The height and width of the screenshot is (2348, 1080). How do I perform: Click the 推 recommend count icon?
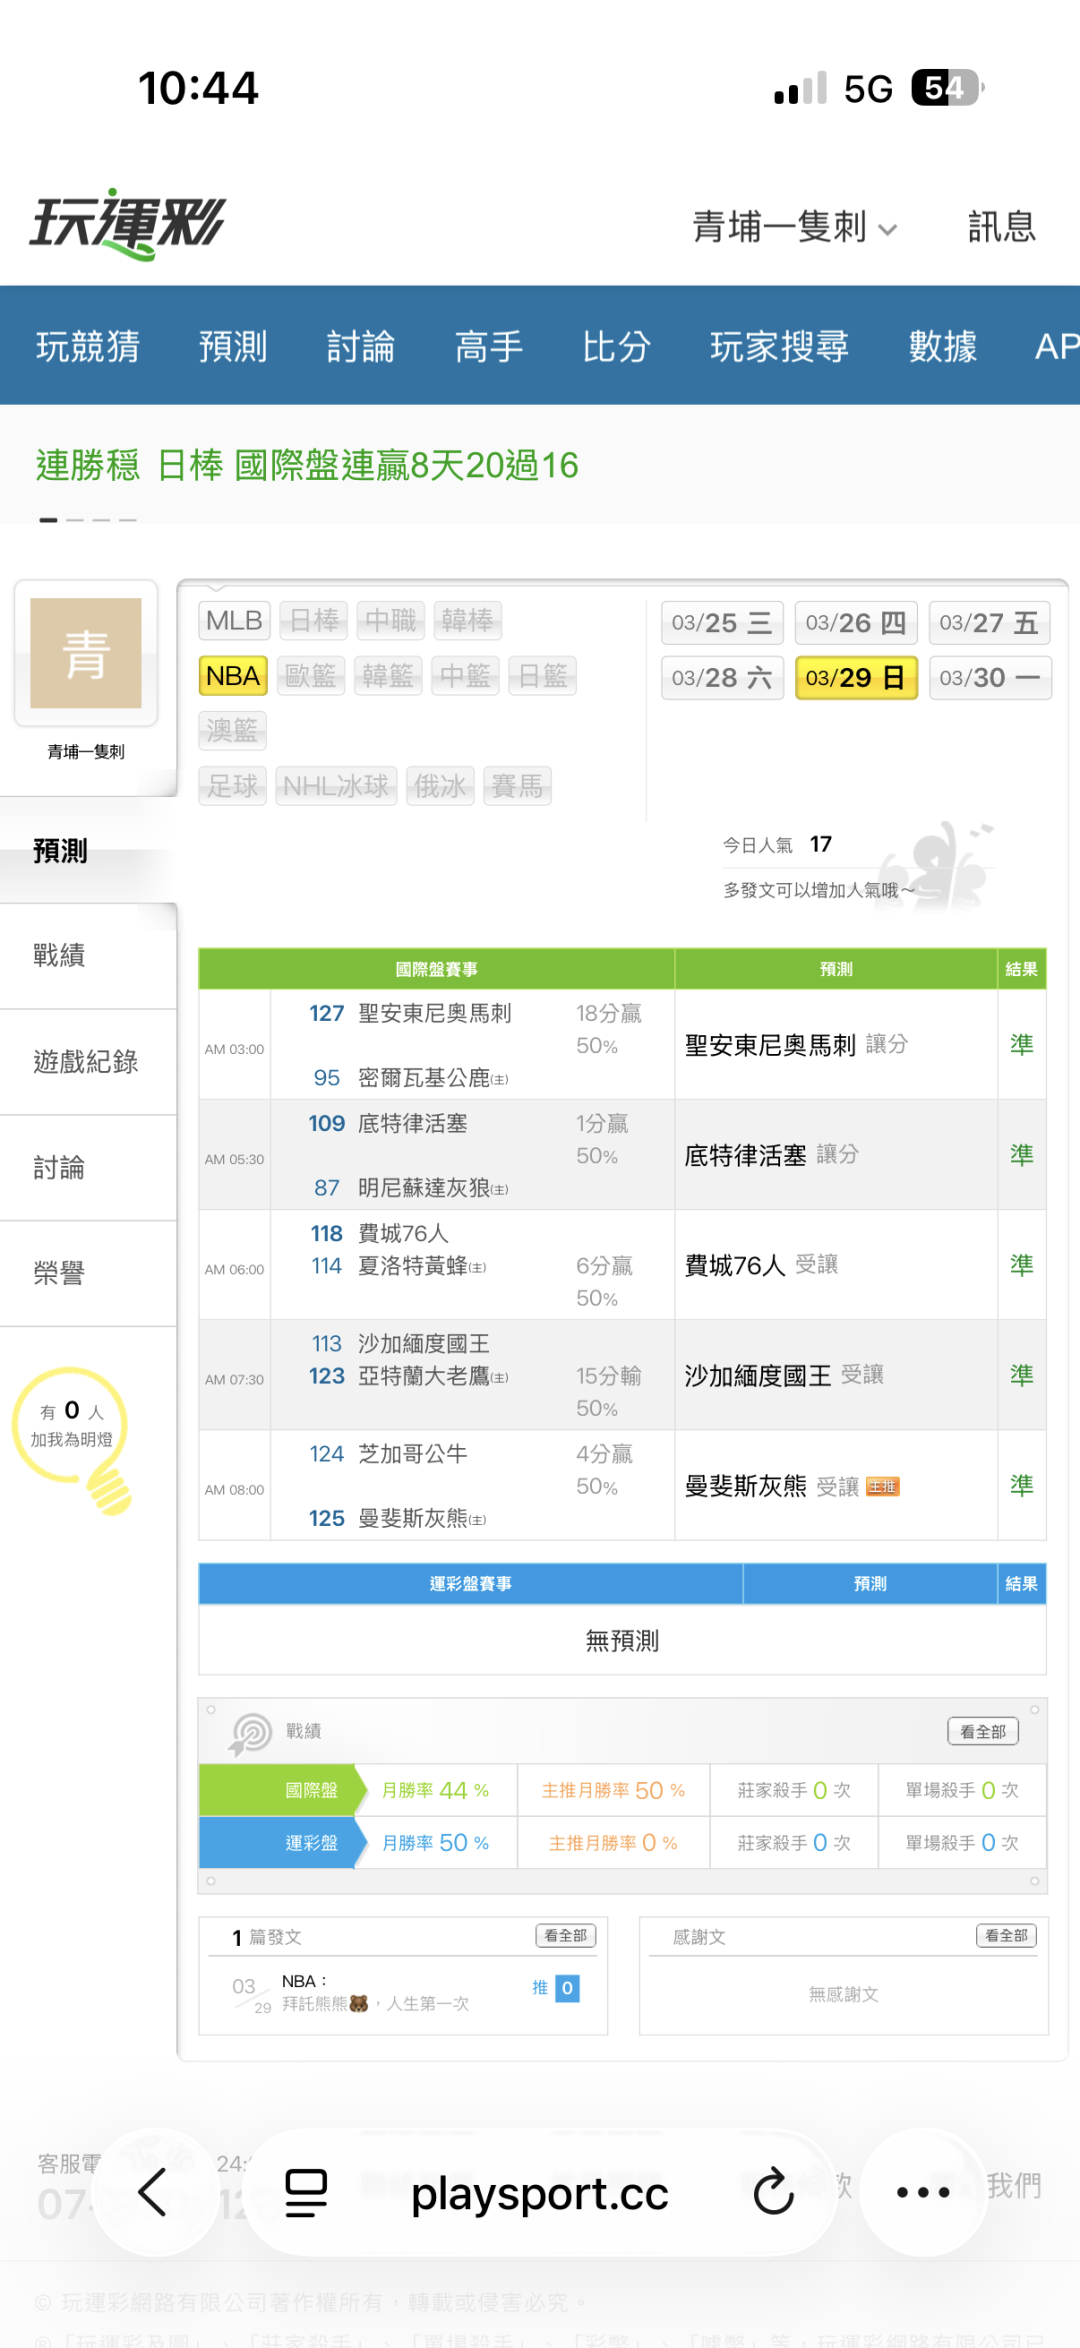click(557, 1988)
